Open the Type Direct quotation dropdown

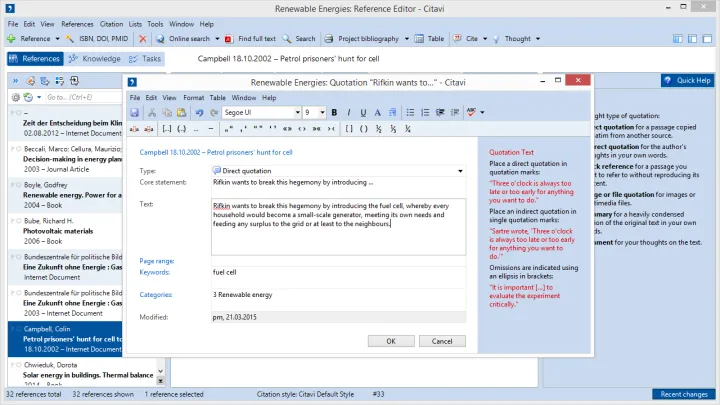tap(460, 171)
